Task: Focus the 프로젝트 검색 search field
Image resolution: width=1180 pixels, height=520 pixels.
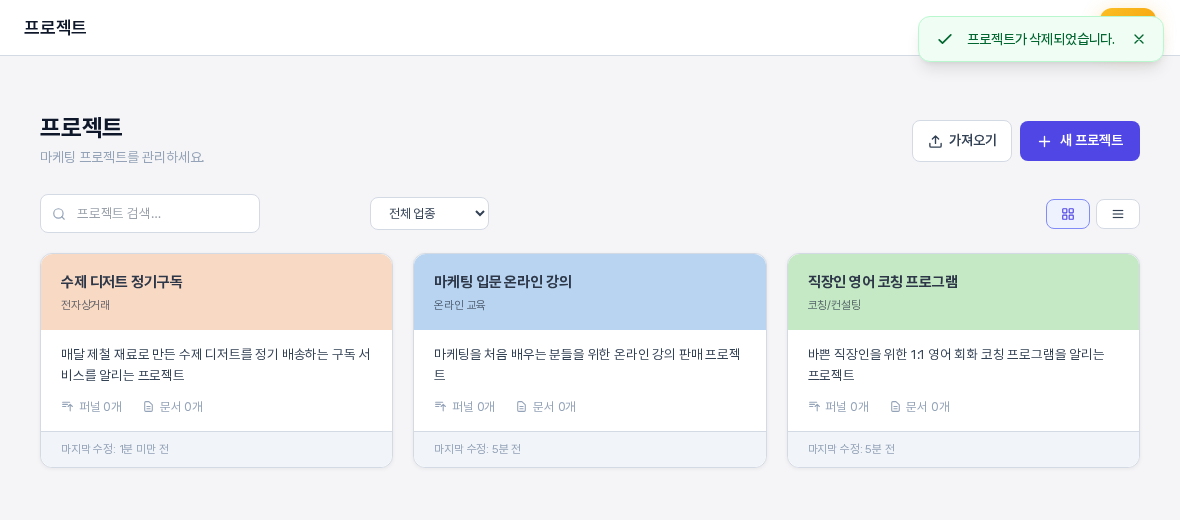Action: tap(150, 214)
